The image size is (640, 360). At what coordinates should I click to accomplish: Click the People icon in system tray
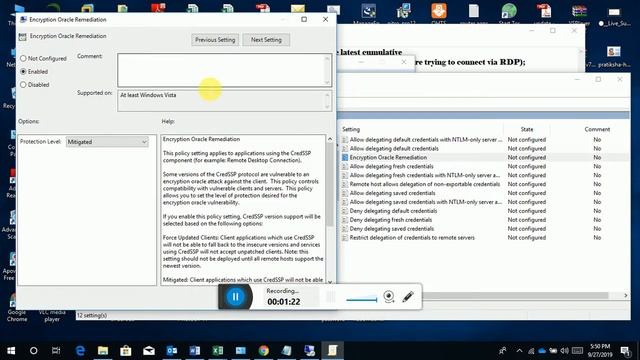[x=503, y=351]
